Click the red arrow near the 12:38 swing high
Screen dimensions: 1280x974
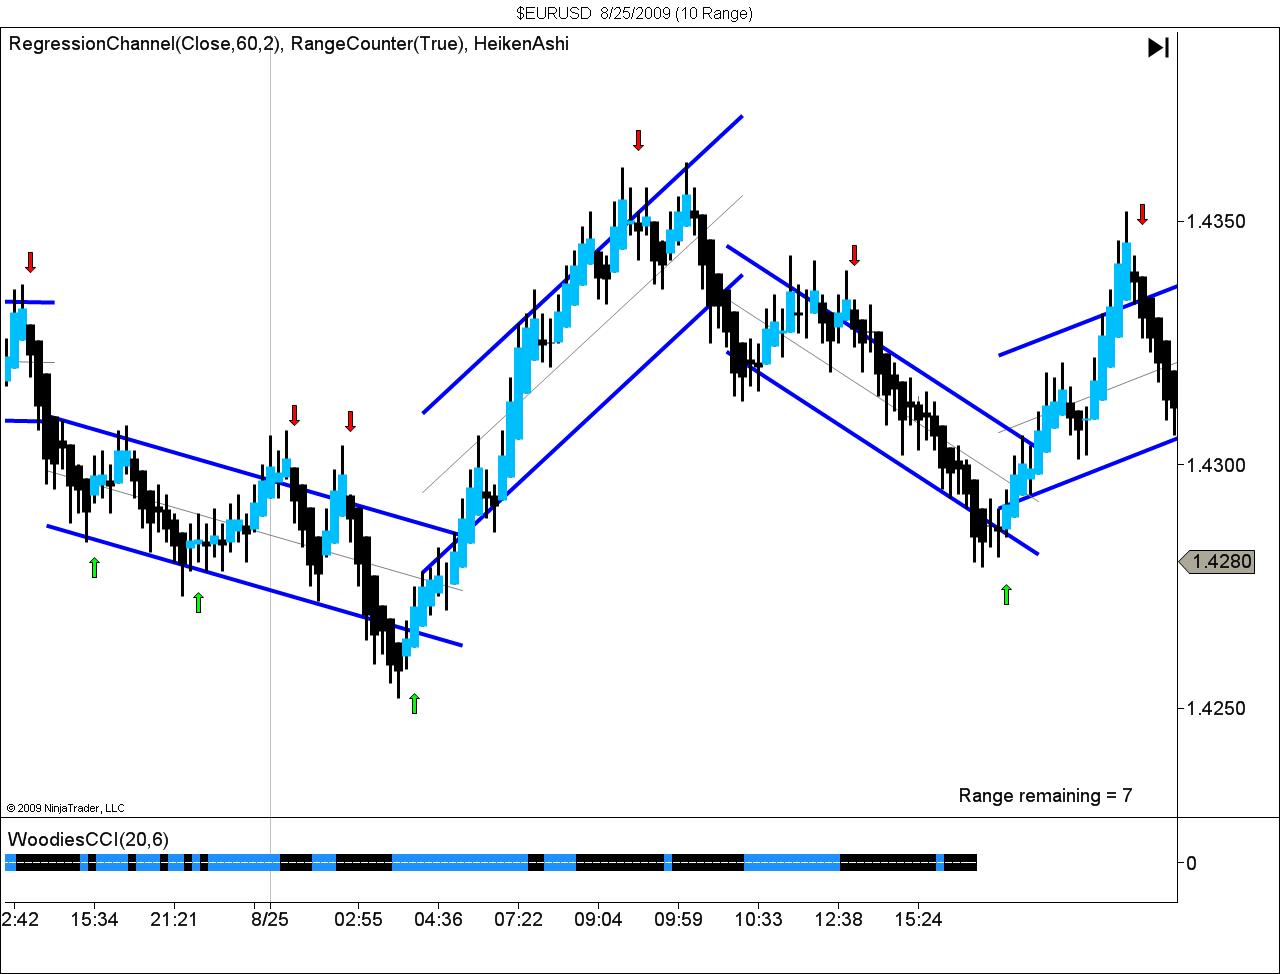click(855, 256)
